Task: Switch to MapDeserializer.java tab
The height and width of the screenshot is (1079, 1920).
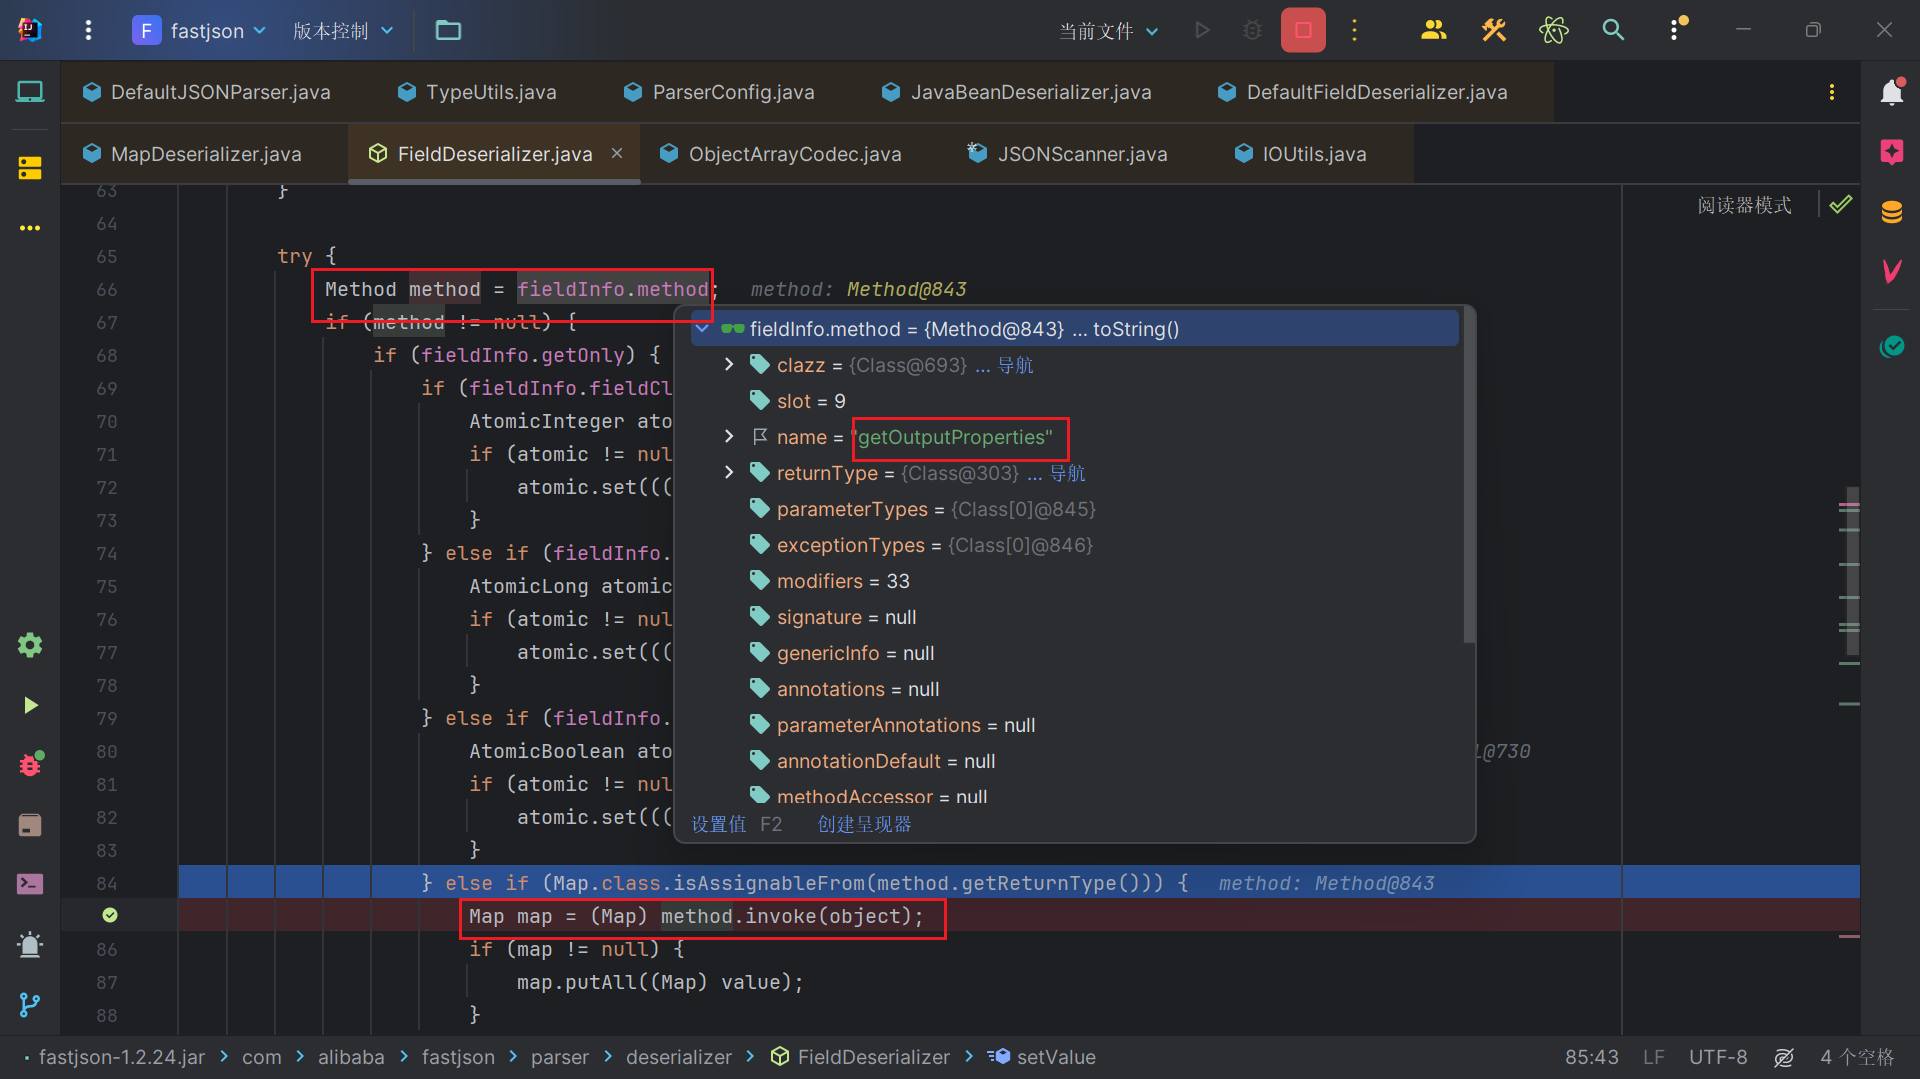Action: (193, 154)
